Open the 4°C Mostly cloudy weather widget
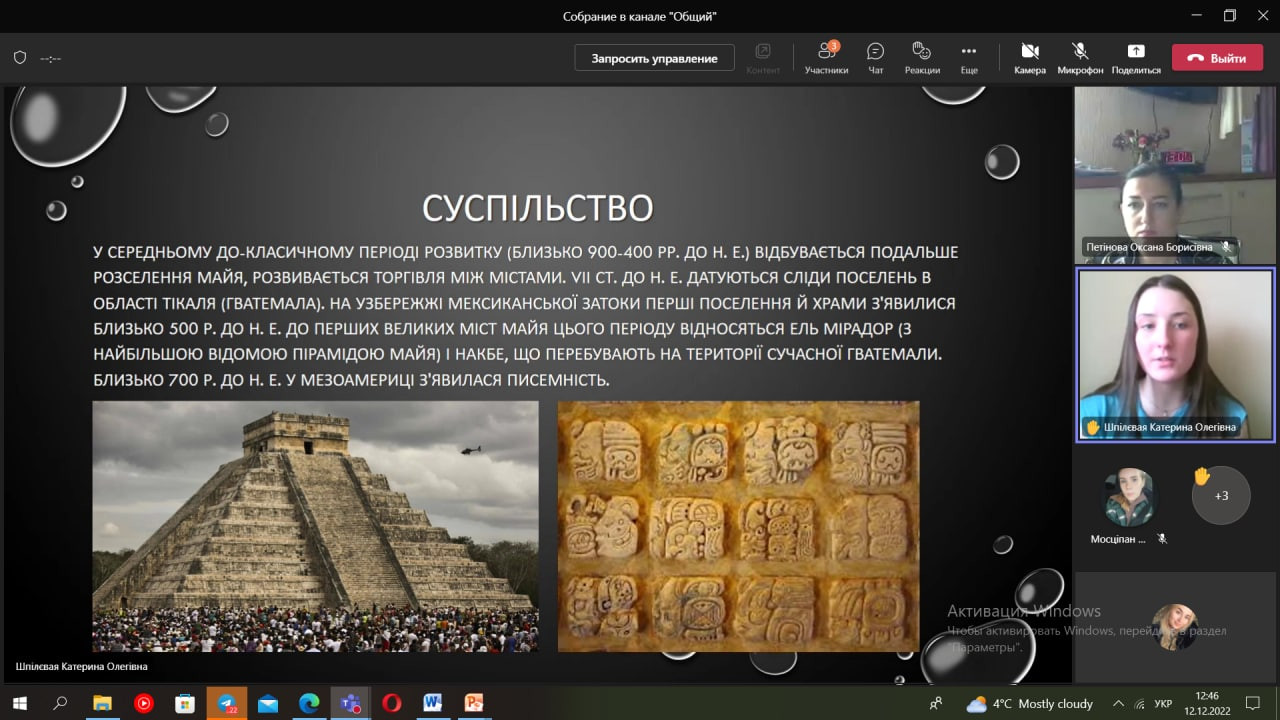The width and height of the screenshot is (1280, 720). point(1030,703)
